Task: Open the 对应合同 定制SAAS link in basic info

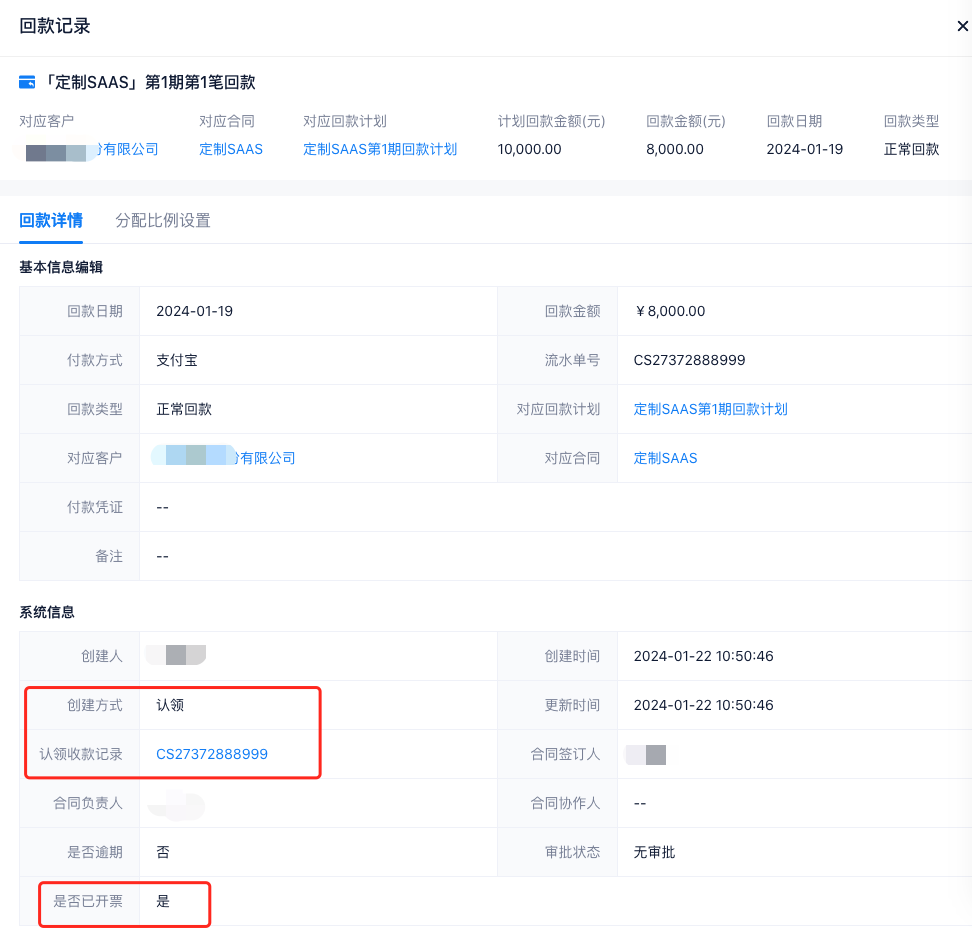Action: (x=665, y=459)
